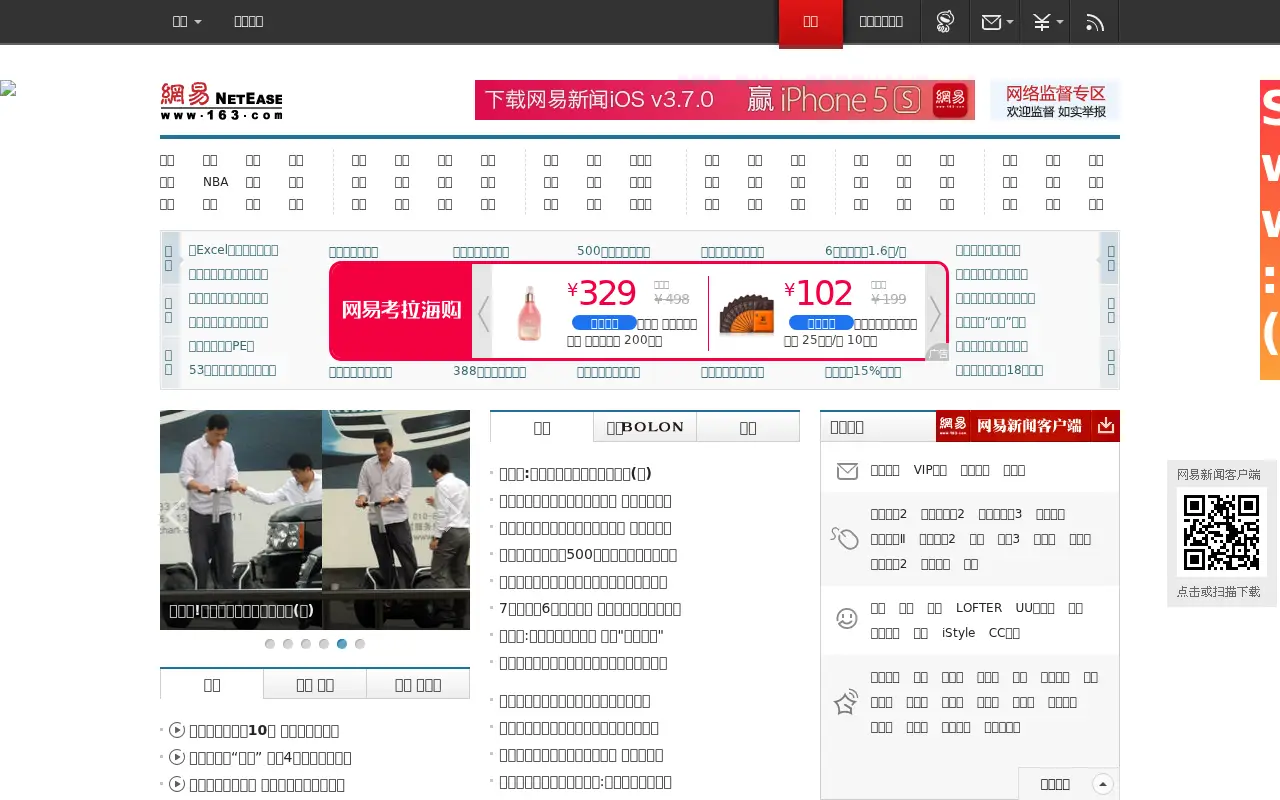Click the envelope icon in the product panel
This screenshot has height=800, width=1280.
point(847,471)
